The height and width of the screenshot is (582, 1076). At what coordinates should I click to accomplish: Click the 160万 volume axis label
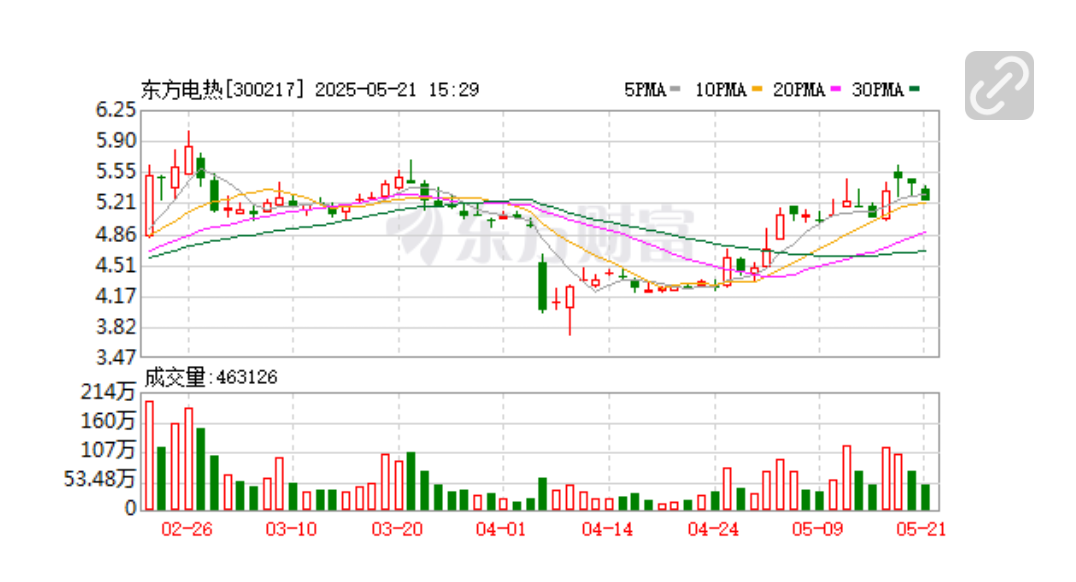click(x=108, y=421)
